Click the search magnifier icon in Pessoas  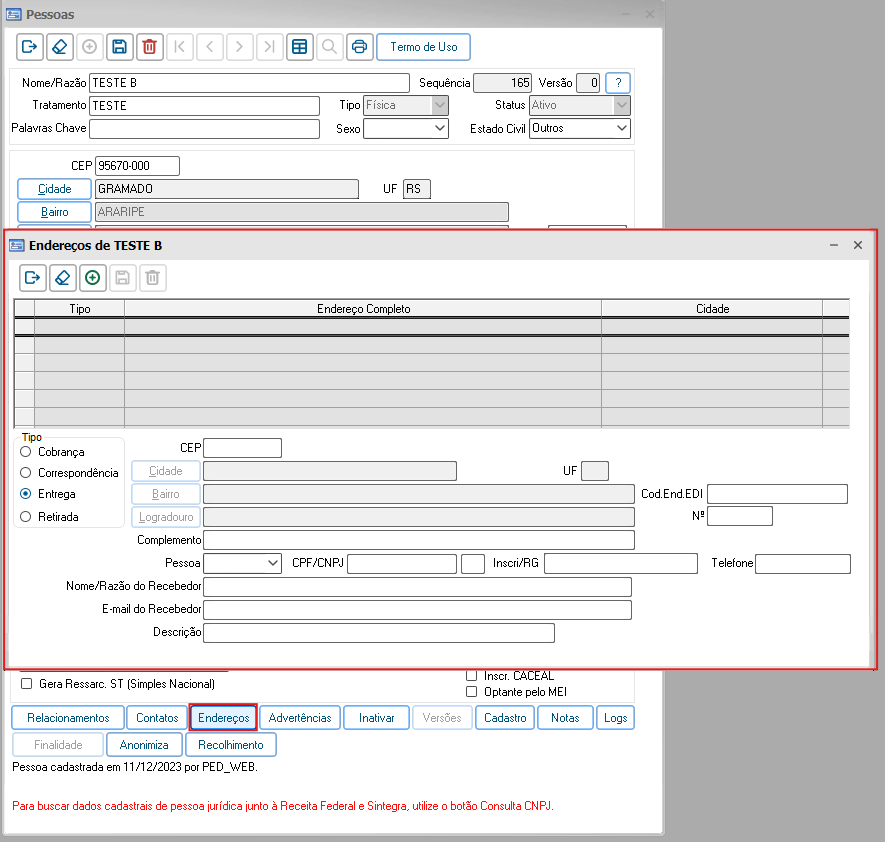point(330,47)
